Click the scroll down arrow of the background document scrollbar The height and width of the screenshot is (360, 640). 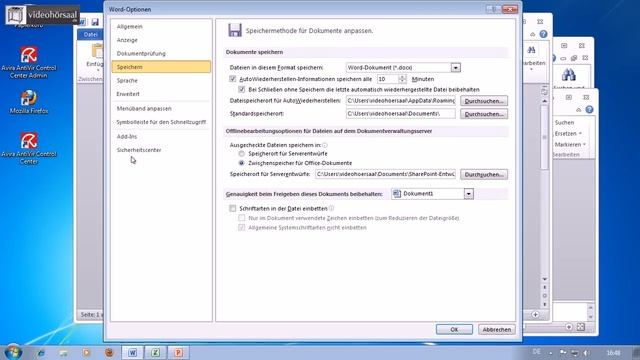(544, 279)
